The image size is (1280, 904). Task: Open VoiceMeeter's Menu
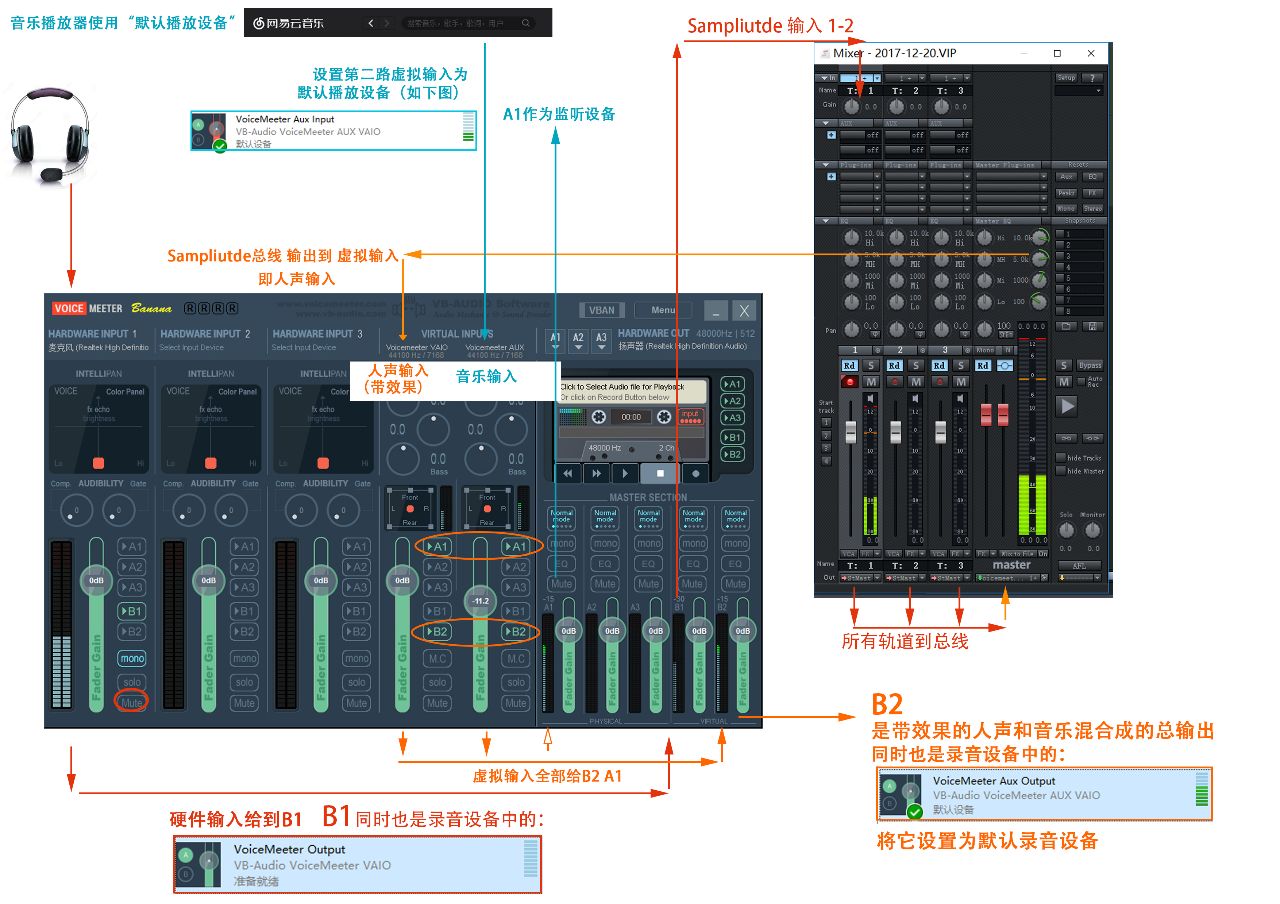click(663, 309)
